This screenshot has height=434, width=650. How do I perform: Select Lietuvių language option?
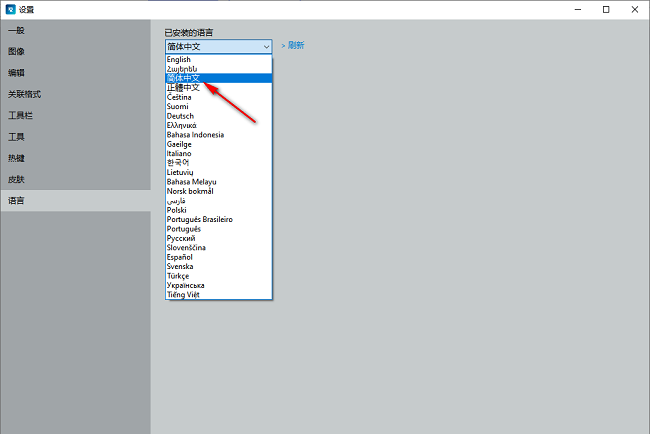218,172
